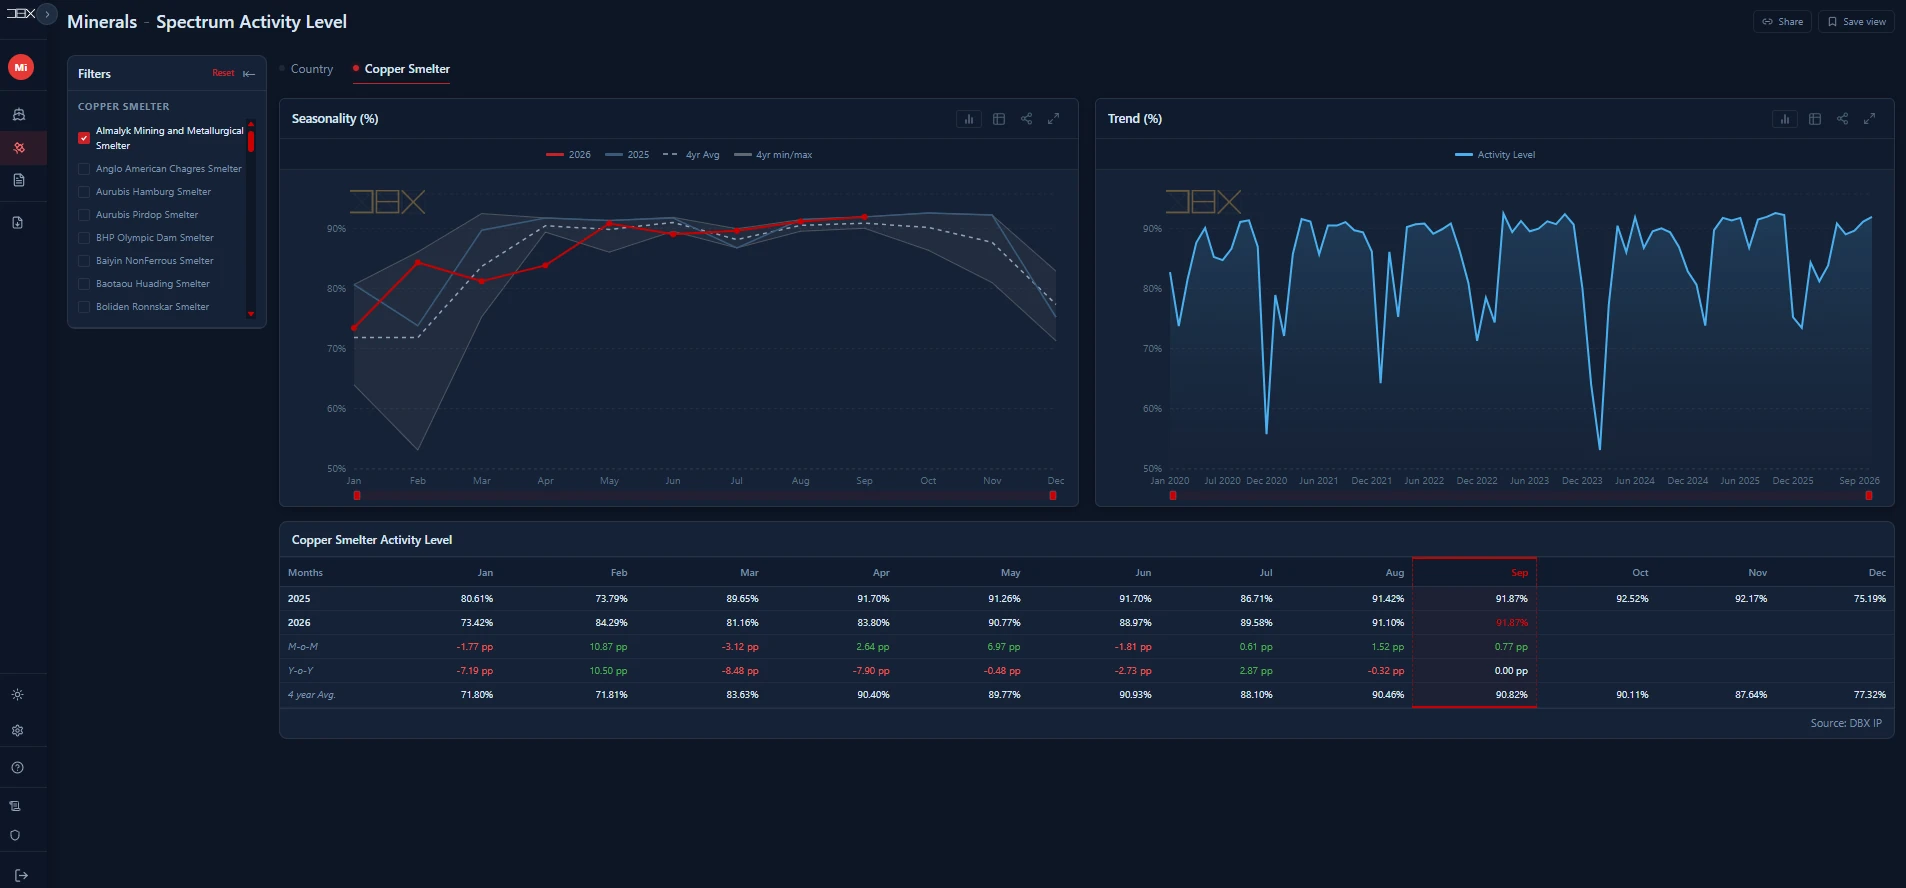Toggle the 4yr Avg legend entry
Screen dimensions: 1906x888
691,155
